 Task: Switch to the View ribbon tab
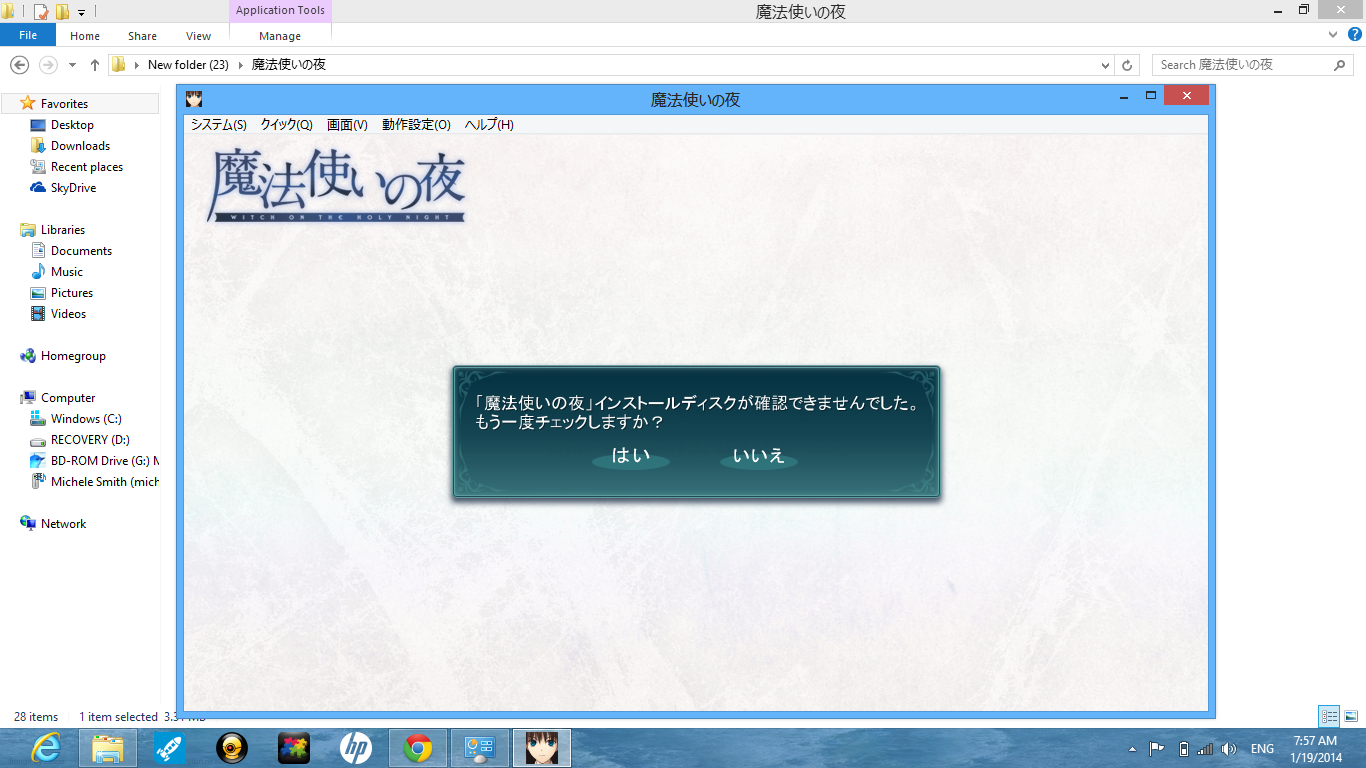click(x=198, y=36)
